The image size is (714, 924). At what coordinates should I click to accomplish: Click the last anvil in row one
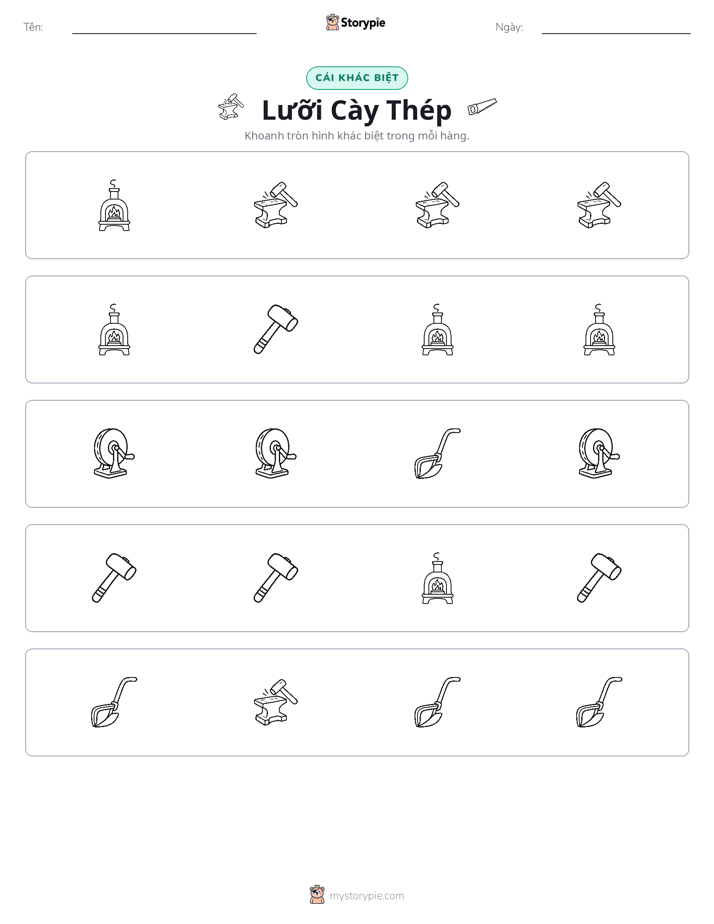[x=599, y=205]
